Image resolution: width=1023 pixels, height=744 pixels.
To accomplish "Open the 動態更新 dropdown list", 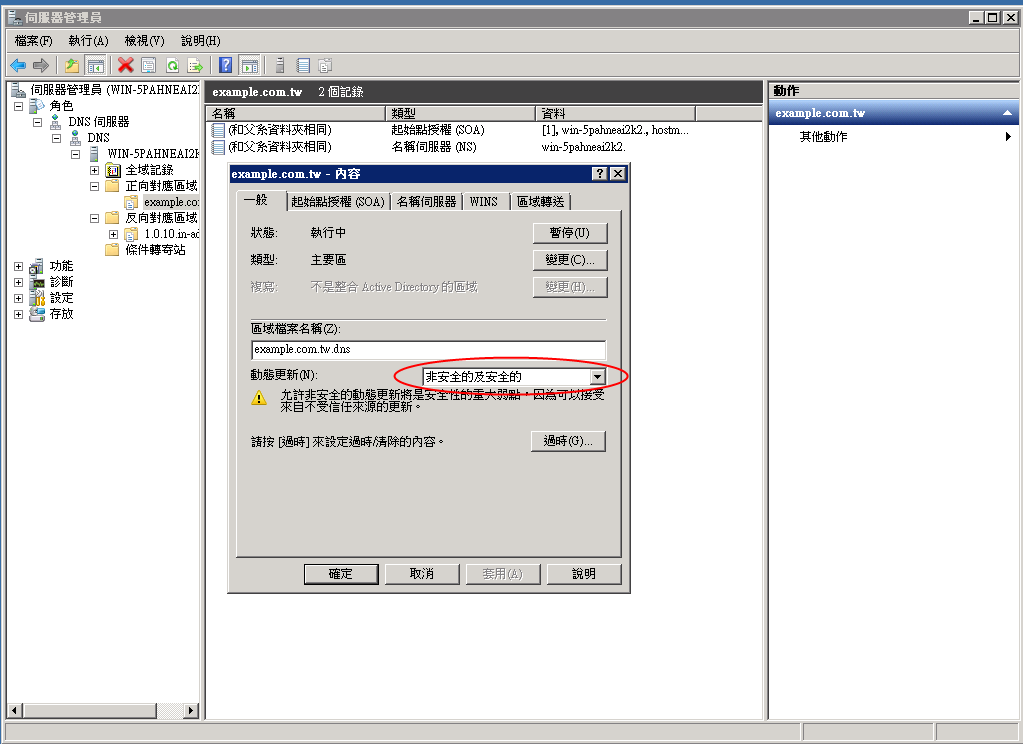I will tap(597, 376).
